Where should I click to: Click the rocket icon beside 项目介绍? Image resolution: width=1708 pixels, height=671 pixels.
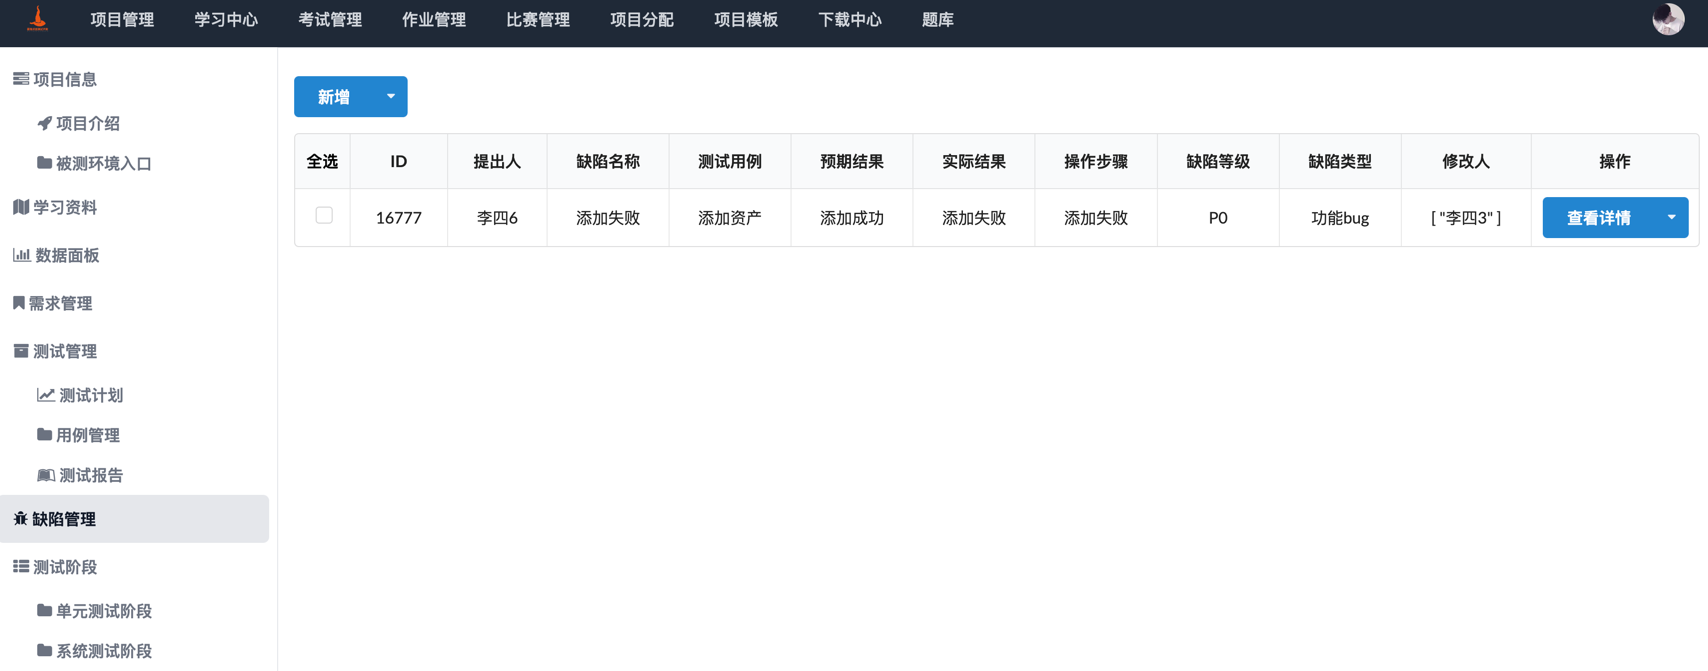[x=44, y=123]
